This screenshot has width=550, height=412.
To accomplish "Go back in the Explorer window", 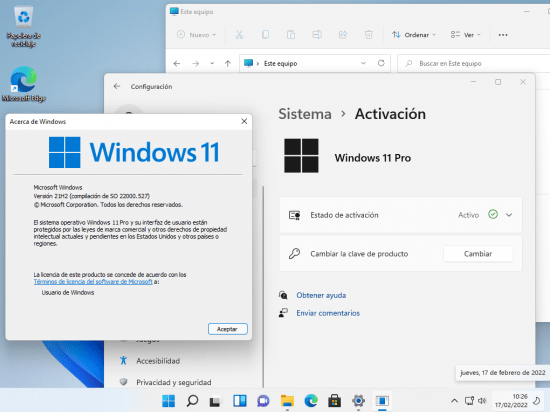I will [x=177, y=63].
